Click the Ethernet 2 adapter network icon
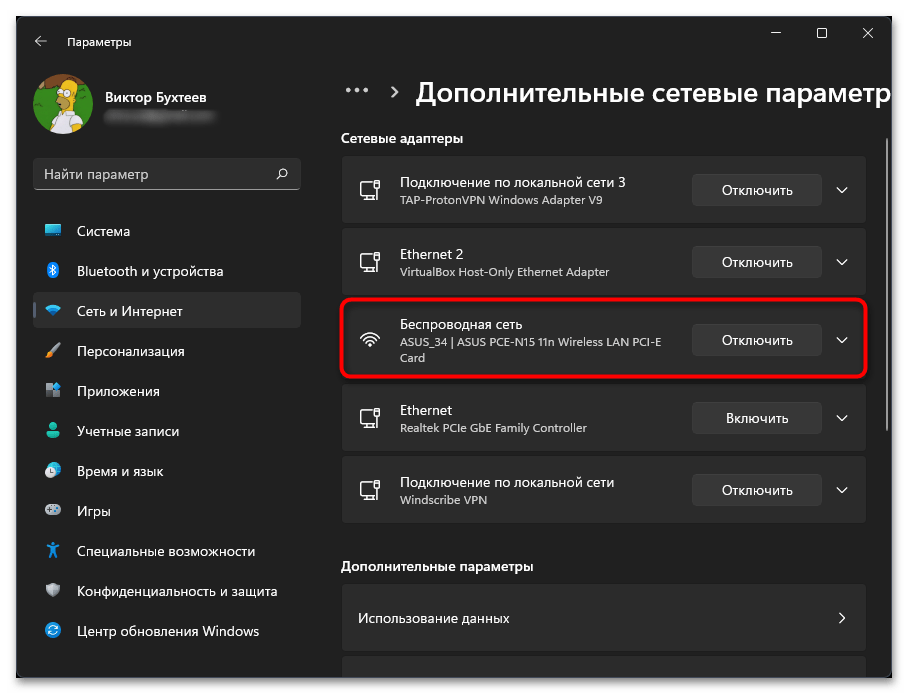The width and height of the screenshot is (908, 694). (x=370, y=262)
